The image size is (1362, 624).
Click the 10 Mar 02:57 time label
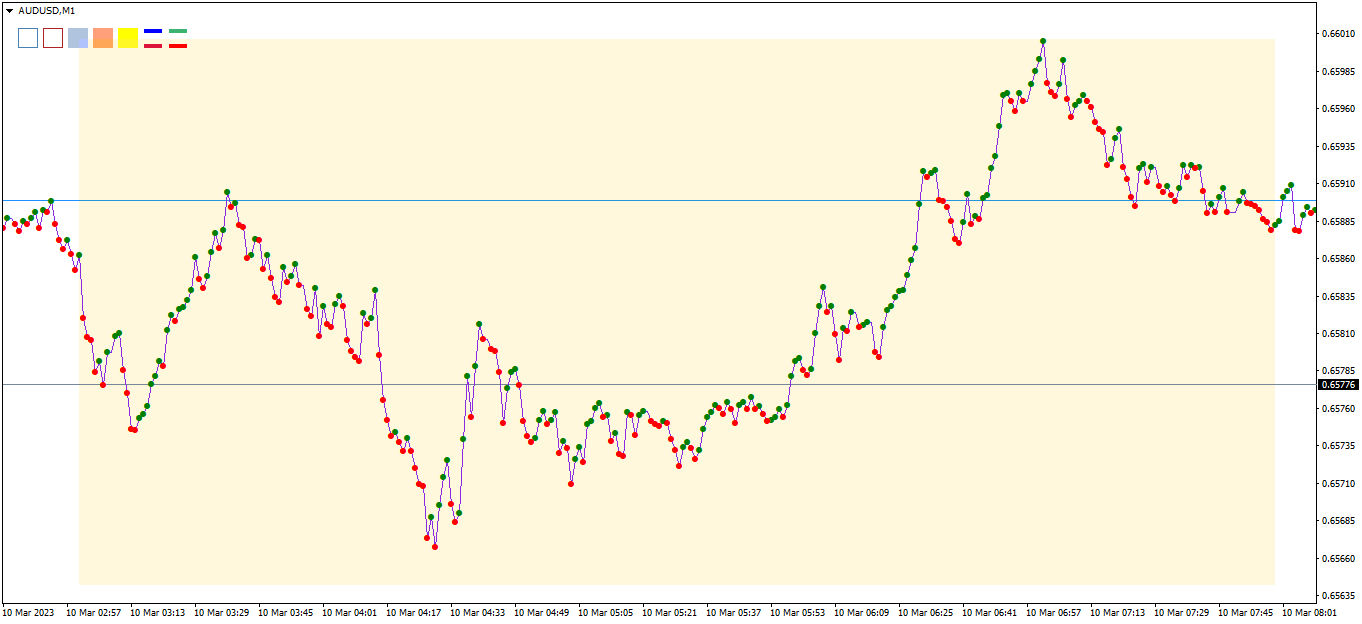click(x=94, y=612)
